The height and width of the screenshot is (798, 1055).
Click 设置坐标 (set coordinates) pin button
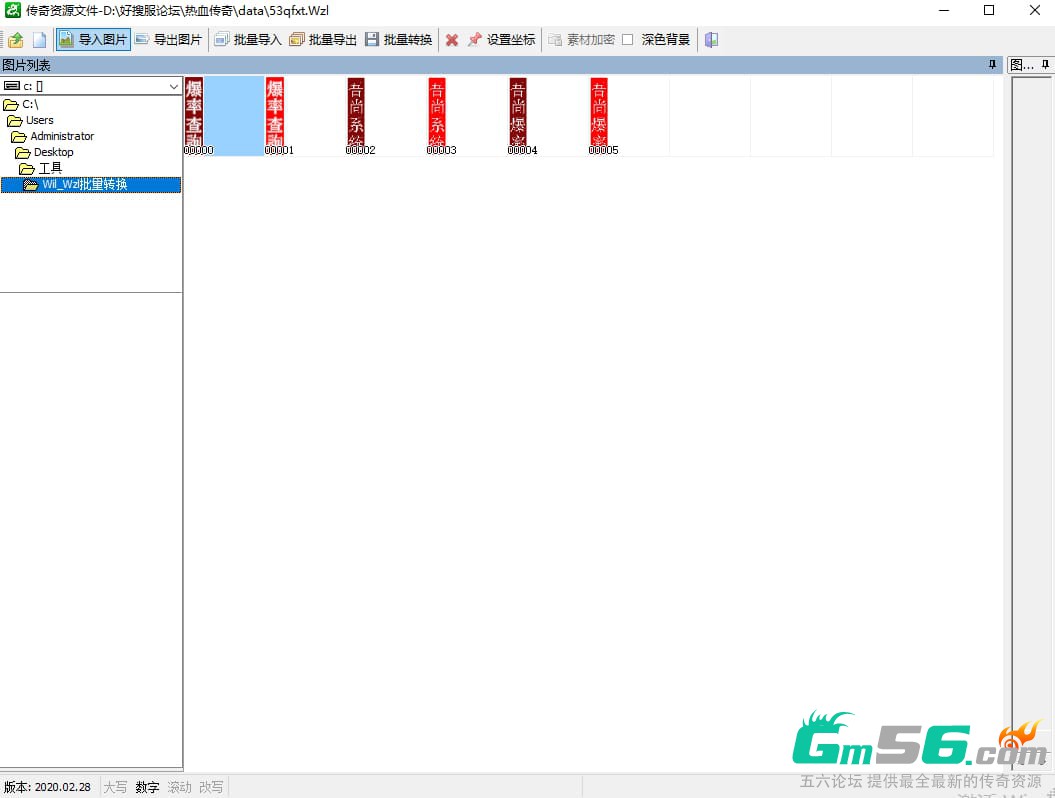point(501,40)
